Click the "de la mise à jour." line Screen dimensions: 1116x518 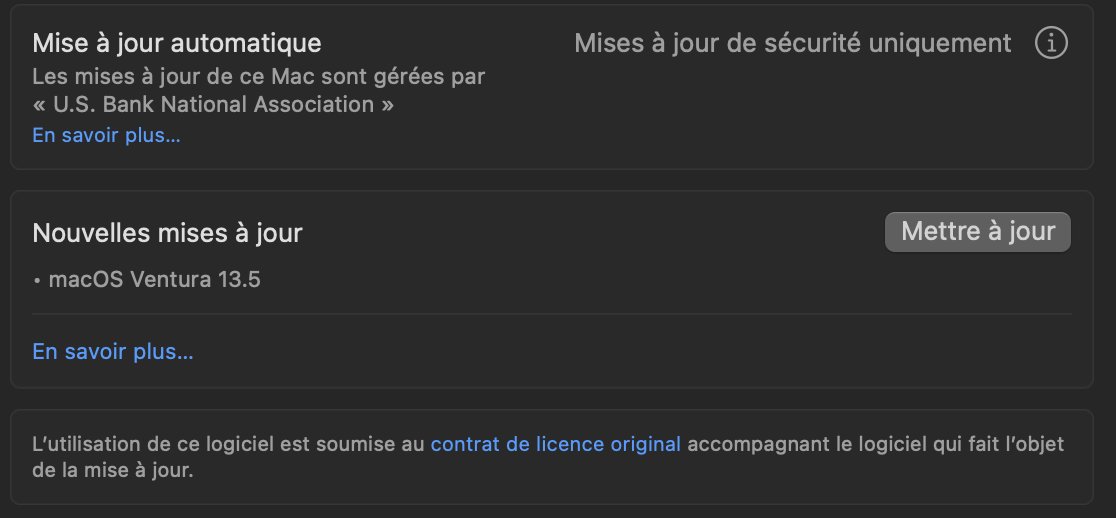pos(112,470)
